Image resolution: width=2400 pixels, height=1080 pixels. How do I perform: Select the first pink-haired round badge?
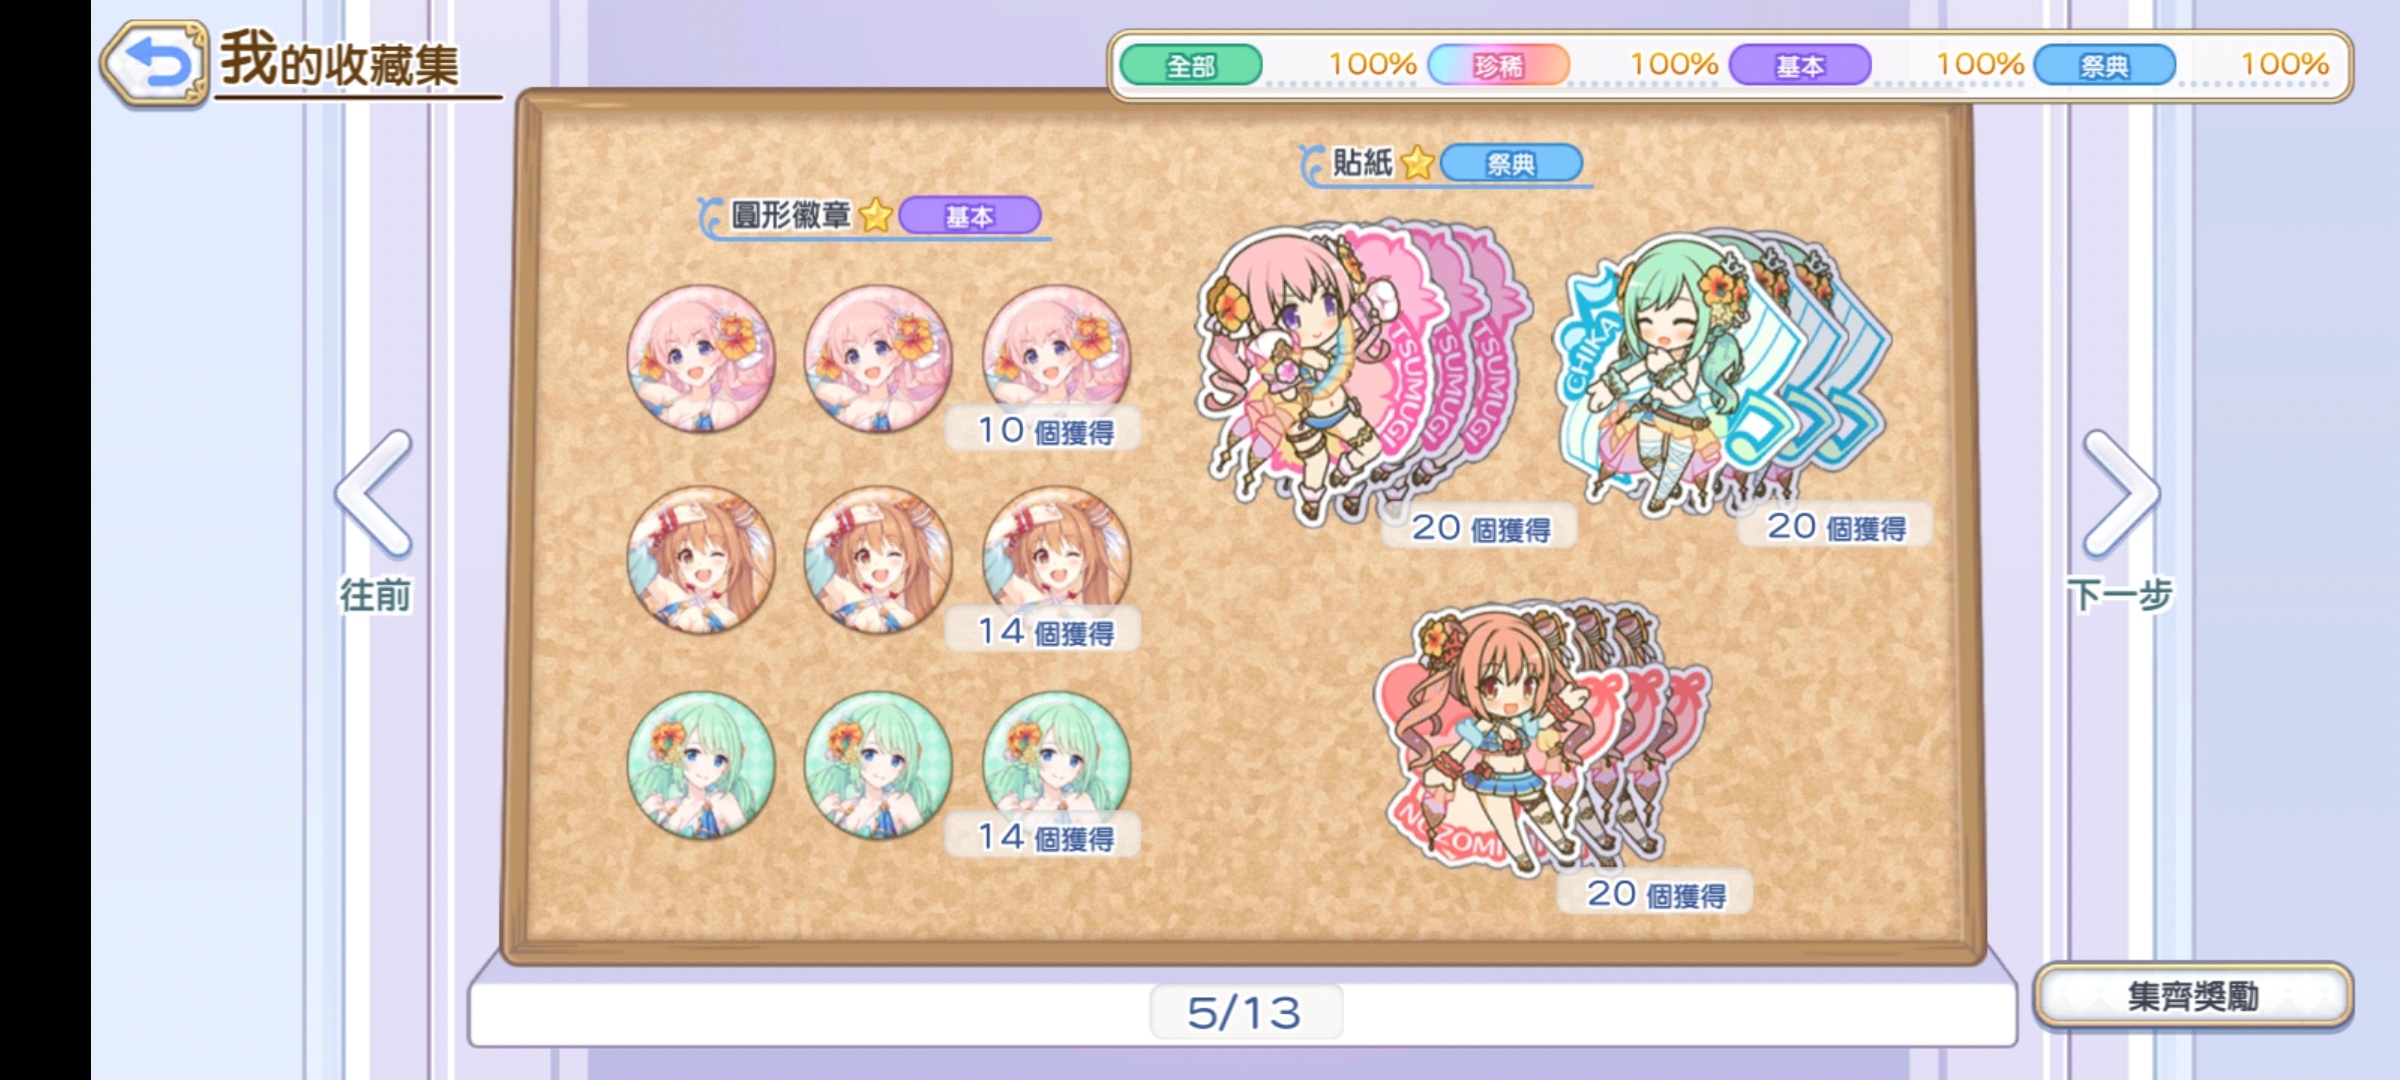tap(701, 358)
